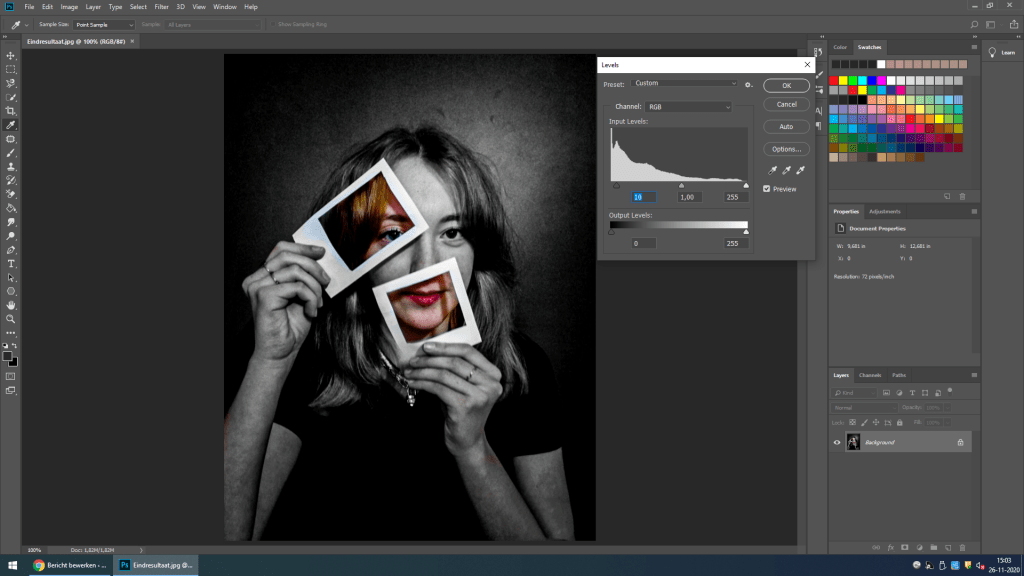1024x576 pixels.
Task: Switch to the Channels tab
Action: (870, 375)
